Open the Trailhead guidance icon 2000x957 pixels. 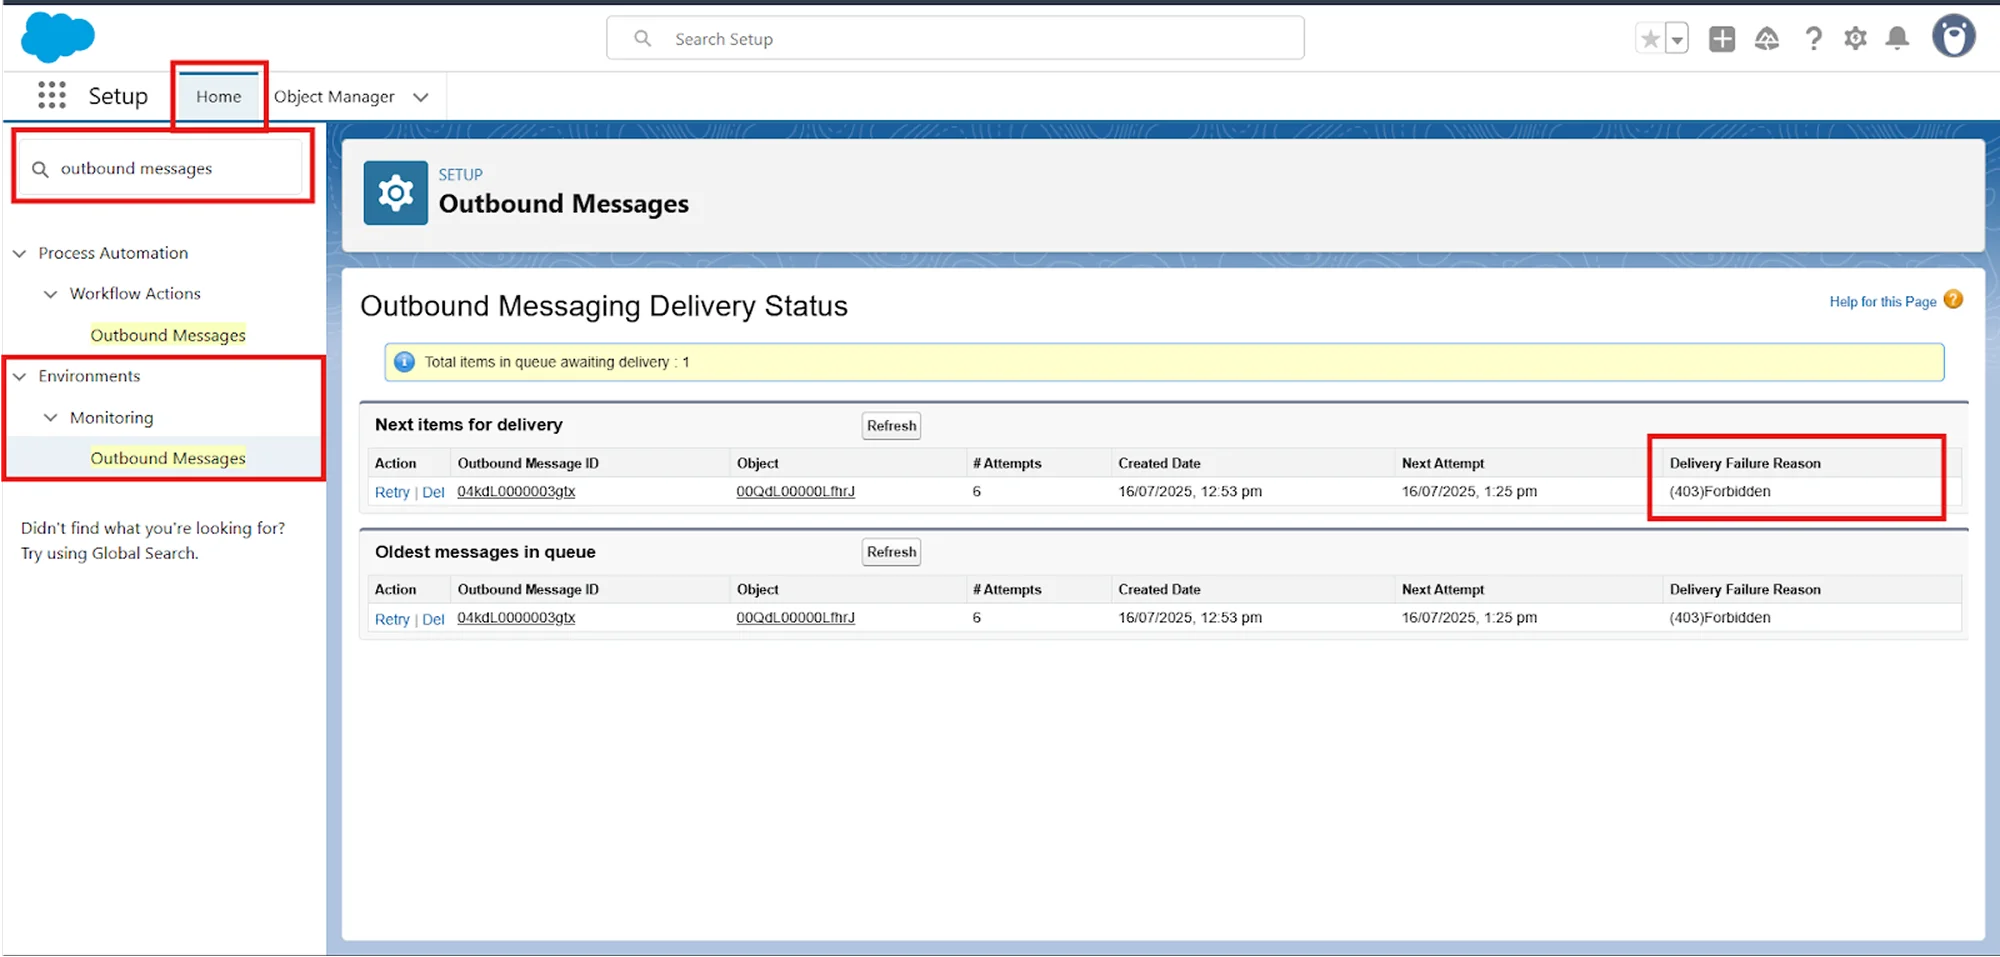click(x=1767, y=39)
